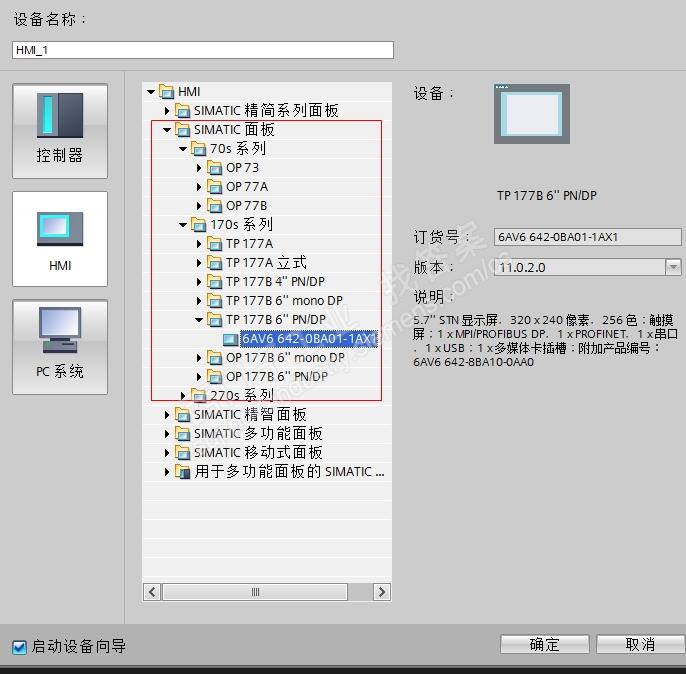Click the OP 73 folder icon
Screen dimensions: 686x674
coord(214,168)
